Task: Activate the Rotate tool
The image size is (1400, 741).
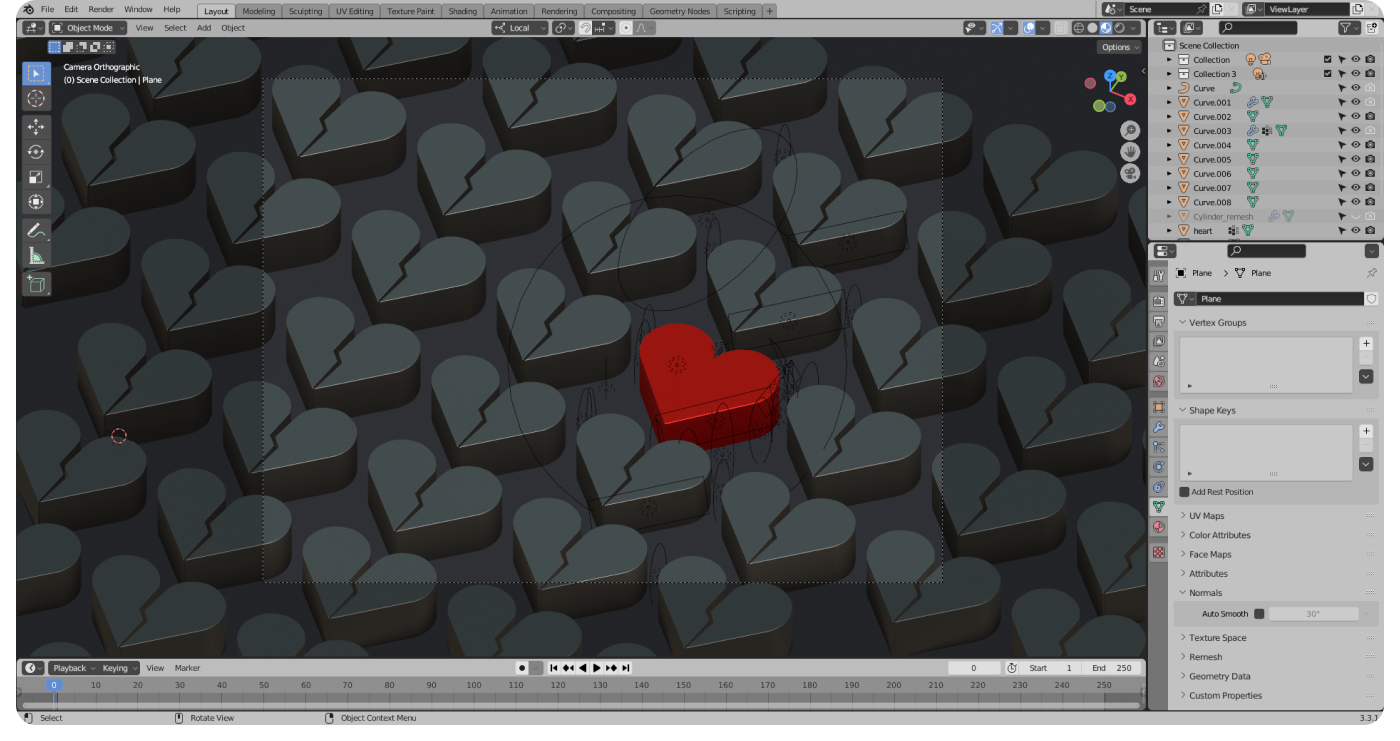Action: click(x=36, y=152)
